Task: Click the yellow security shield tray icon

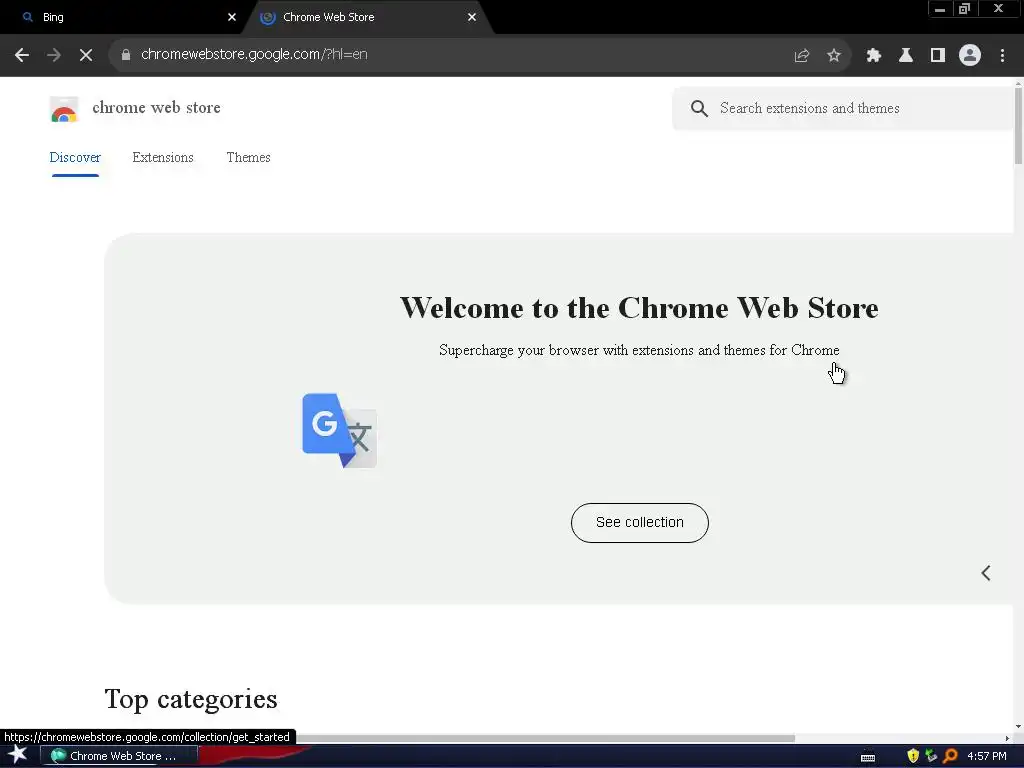Action: 913,756
